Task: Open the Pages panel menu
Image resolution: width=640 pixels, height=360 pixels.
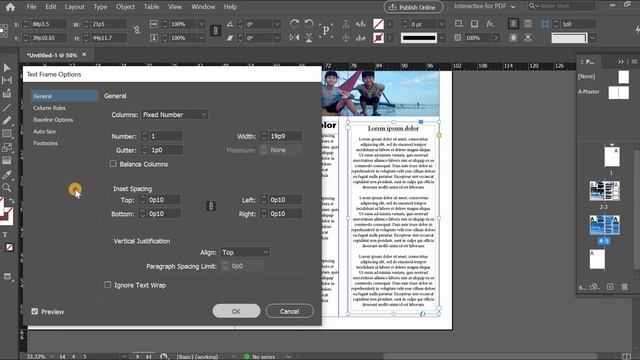Action: coord(634,62)
